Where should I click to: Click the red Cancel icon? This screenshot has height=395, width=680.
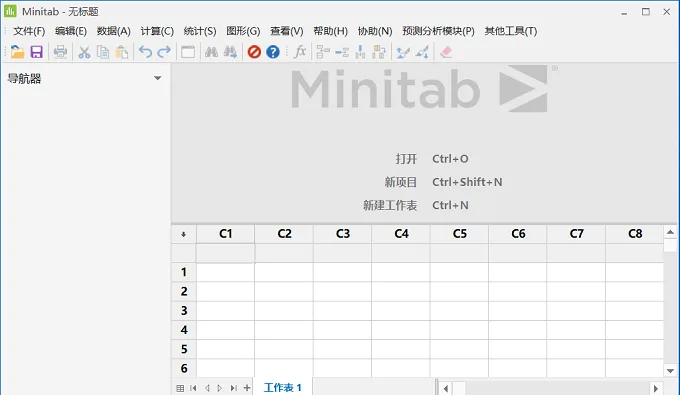(254, 52)
